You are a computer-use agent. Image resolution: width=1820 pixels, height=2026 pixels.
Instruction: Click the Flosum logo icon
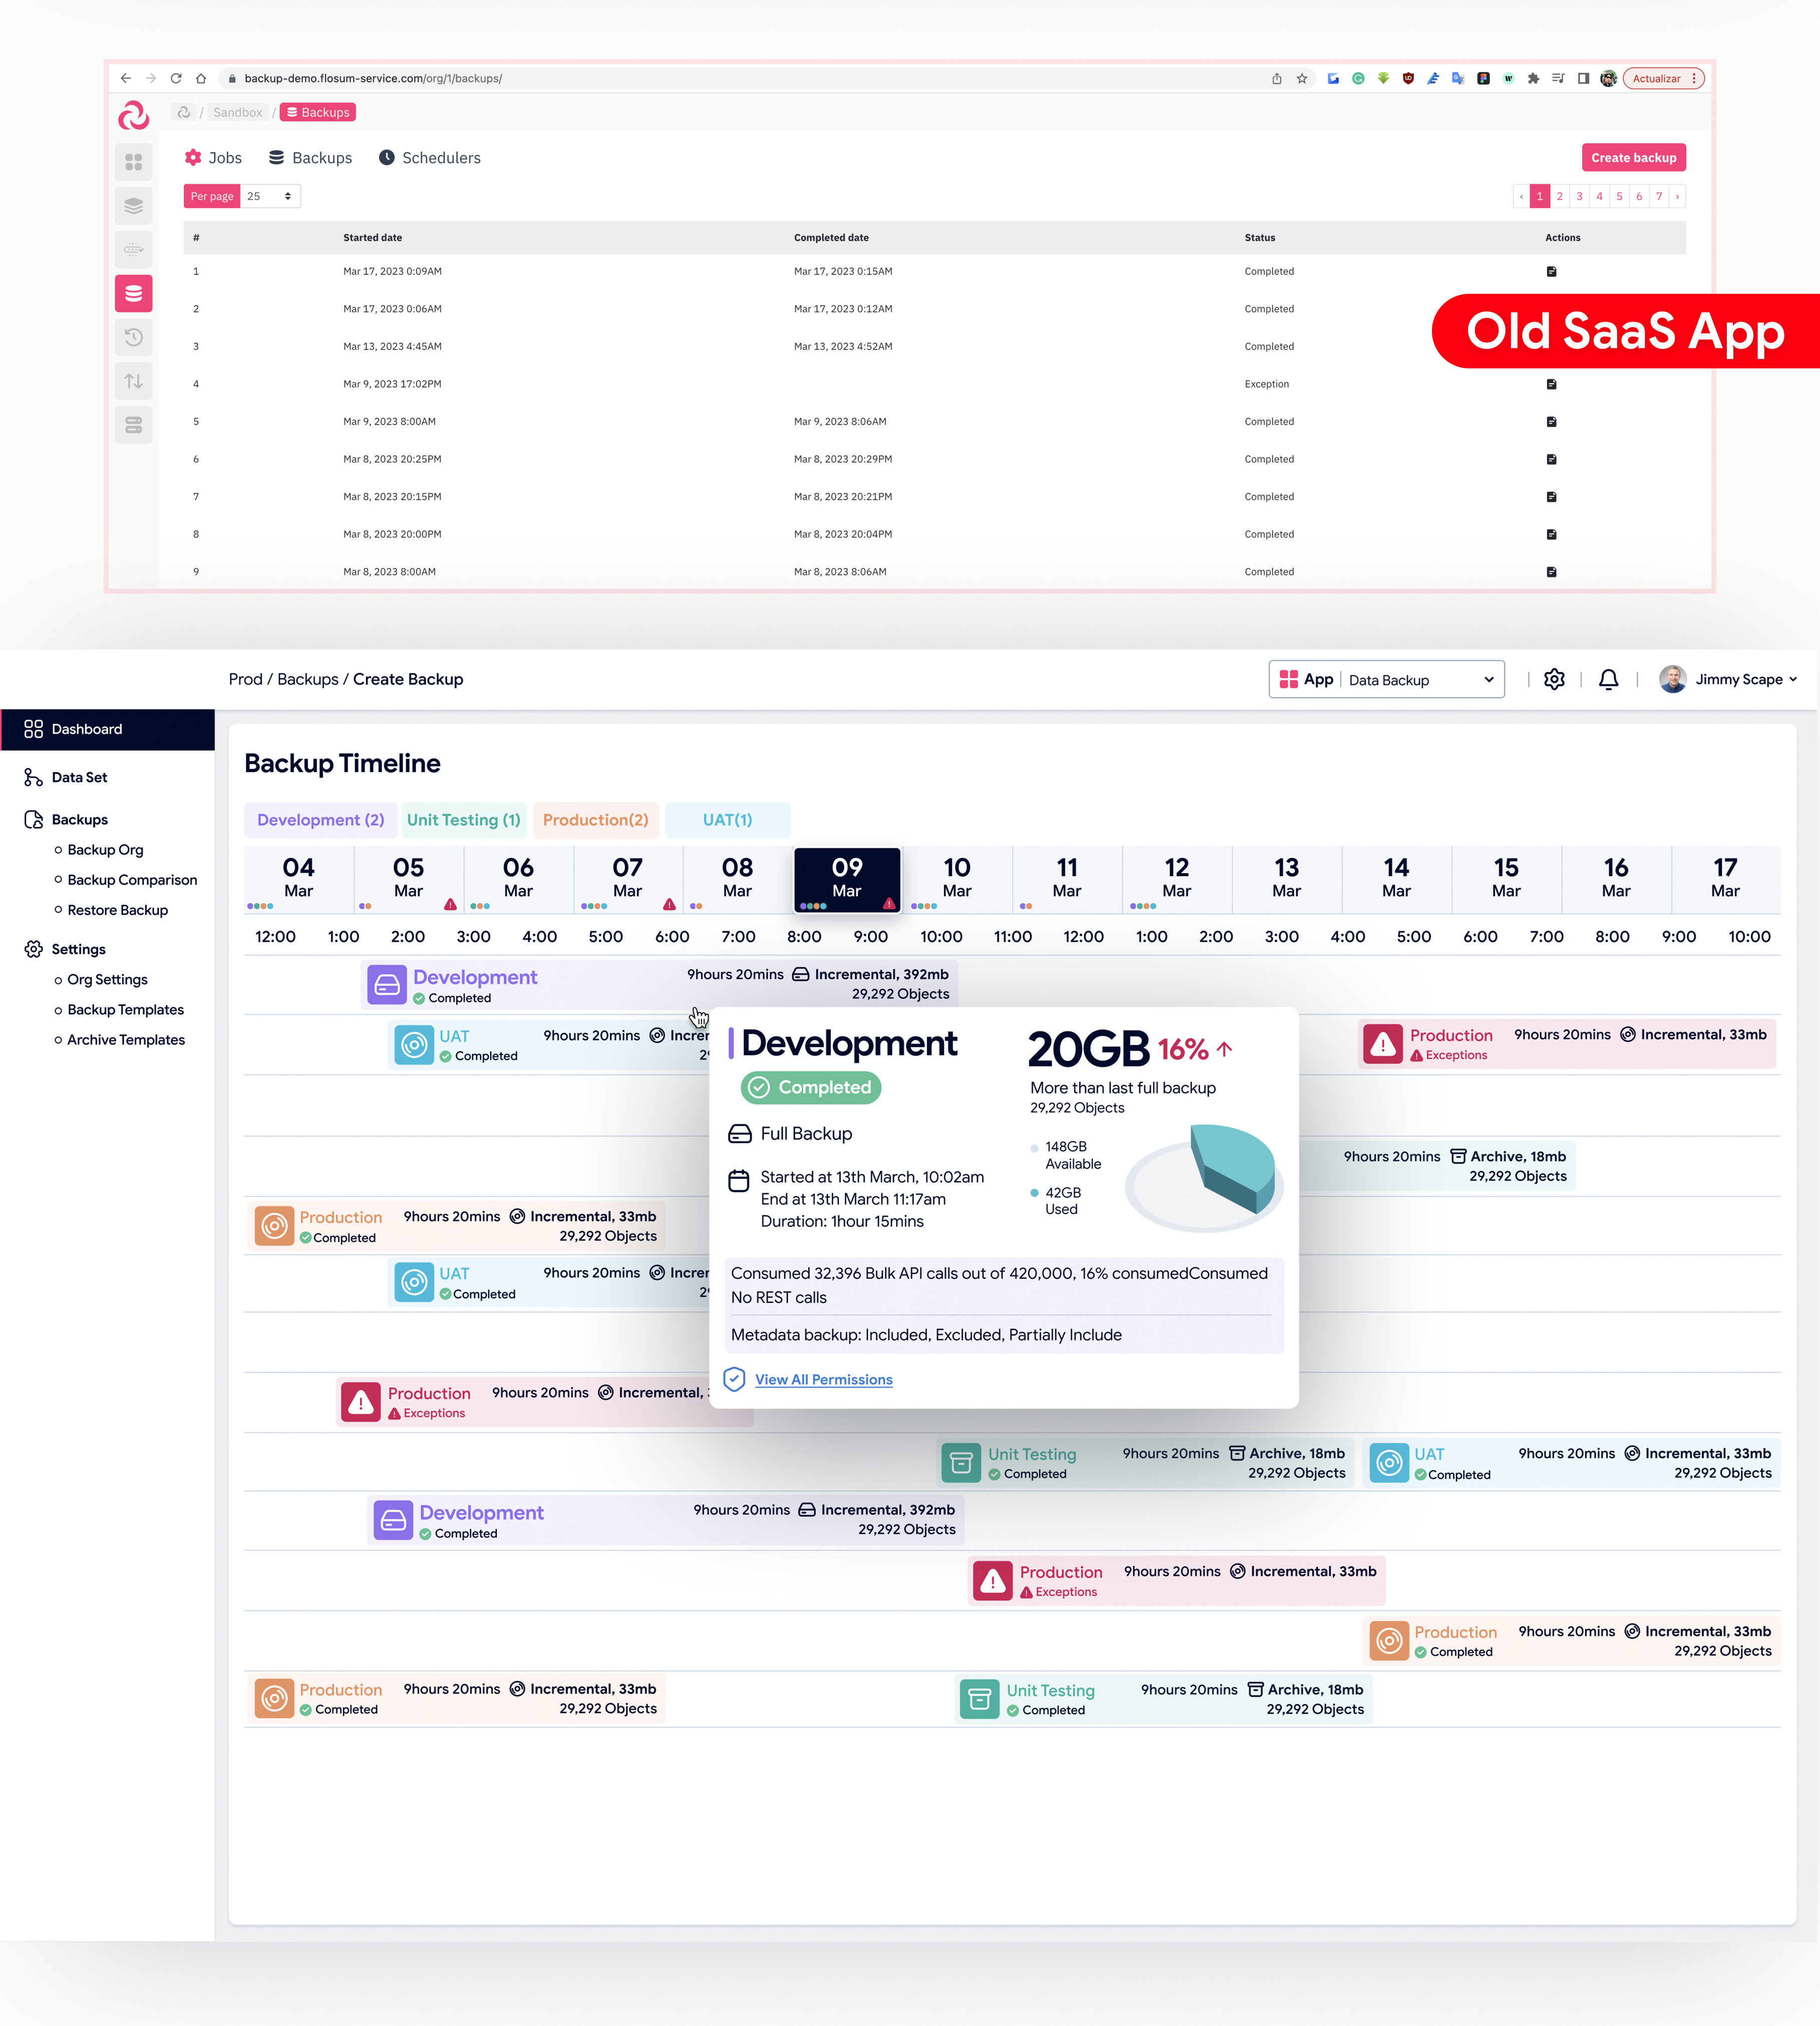pyautogui.click(x=133, y=116)
